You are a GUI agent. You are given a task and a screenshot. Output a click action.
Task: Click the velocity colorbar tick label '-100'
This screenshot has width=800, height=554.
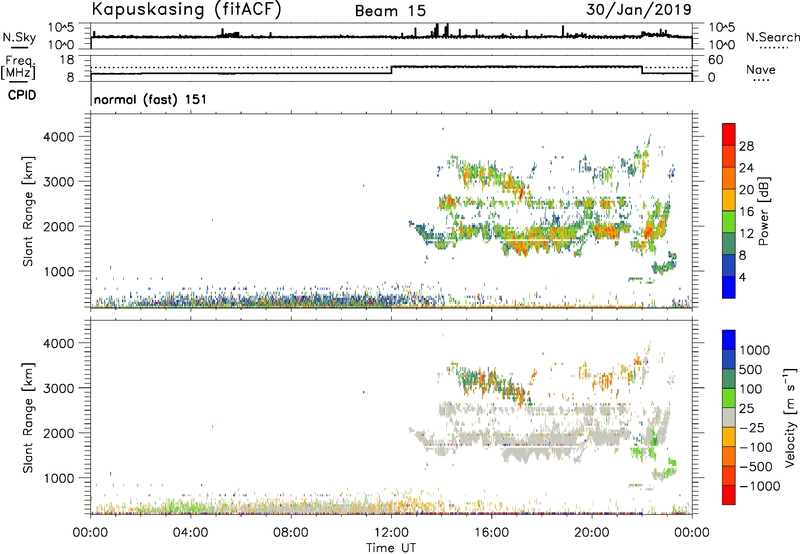point(756,447)
